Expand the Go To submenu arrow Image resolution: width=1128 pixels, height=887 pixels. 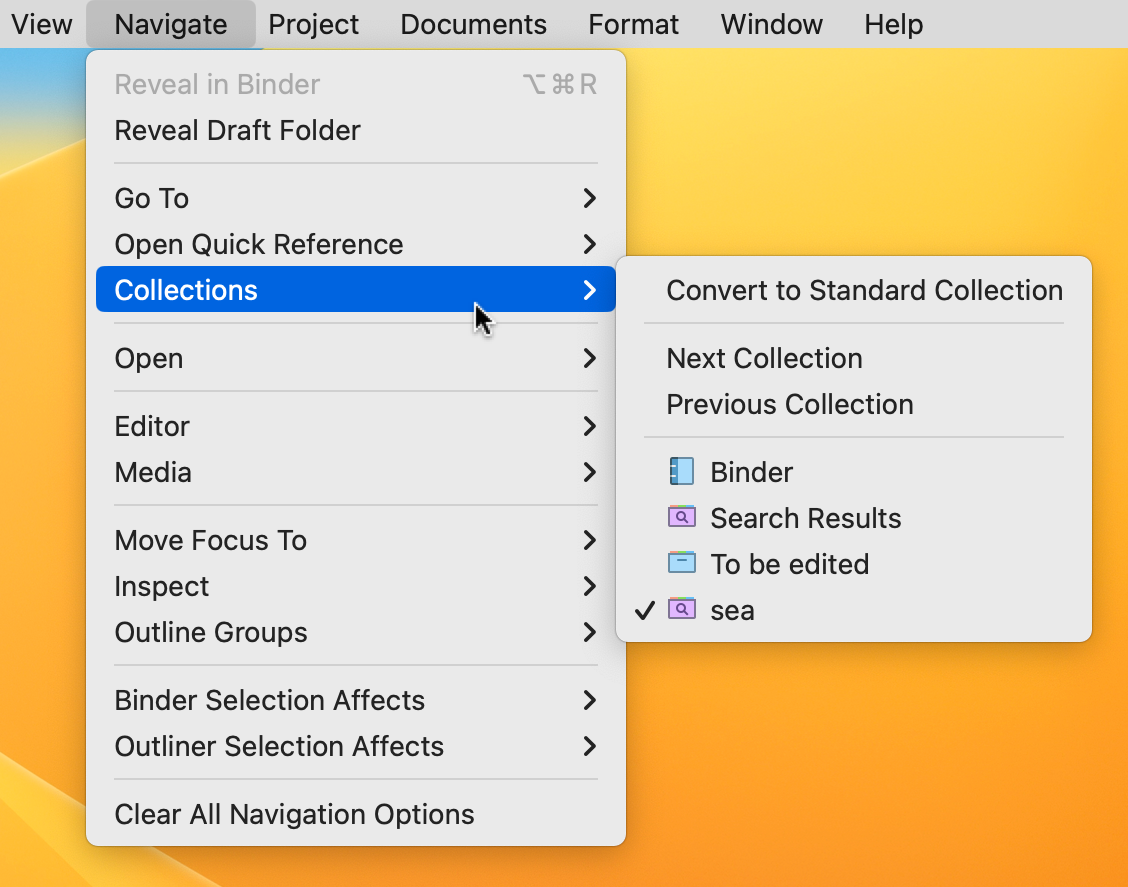click(589, 198)
